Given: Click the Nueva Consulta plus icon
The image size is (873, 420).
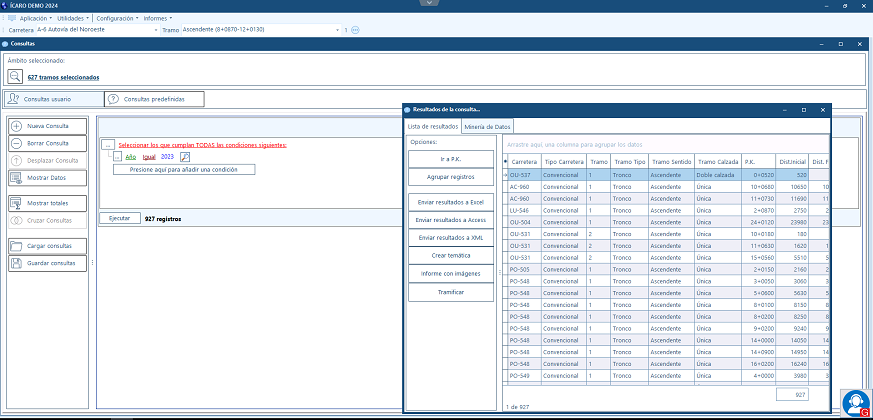Looking at the screenshot, I should [x=16, y=126].
